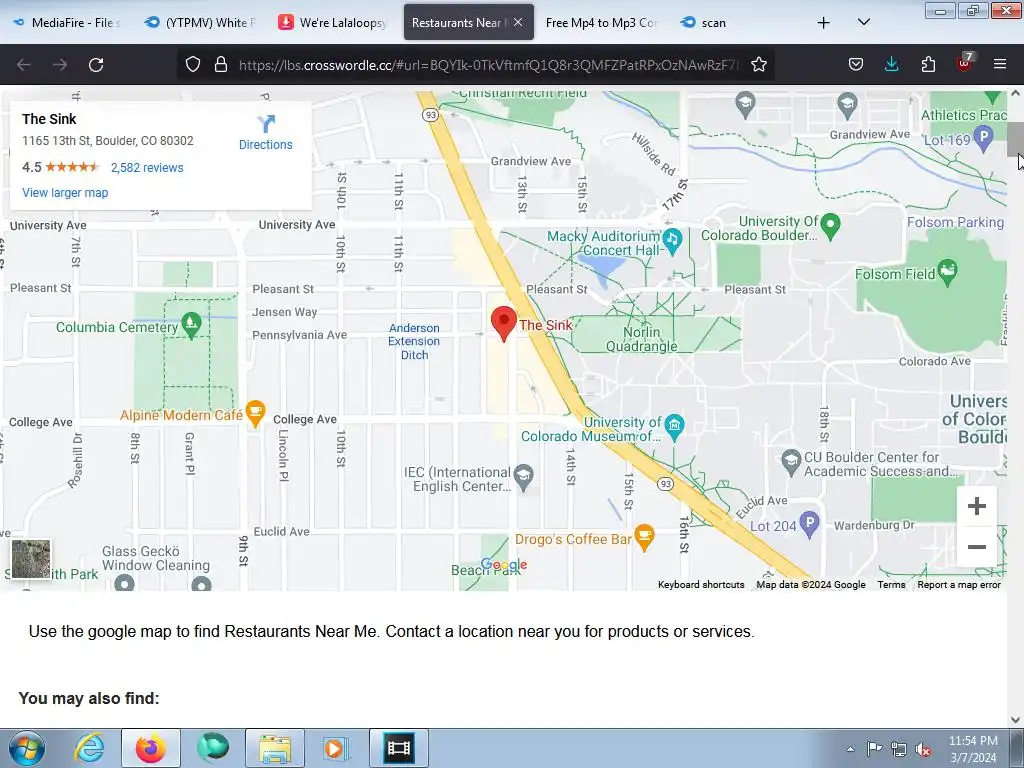The height and width of the screenshot is (768, 1024).
Task: Open the 2,582 reviews link
Action: [147, 167]
